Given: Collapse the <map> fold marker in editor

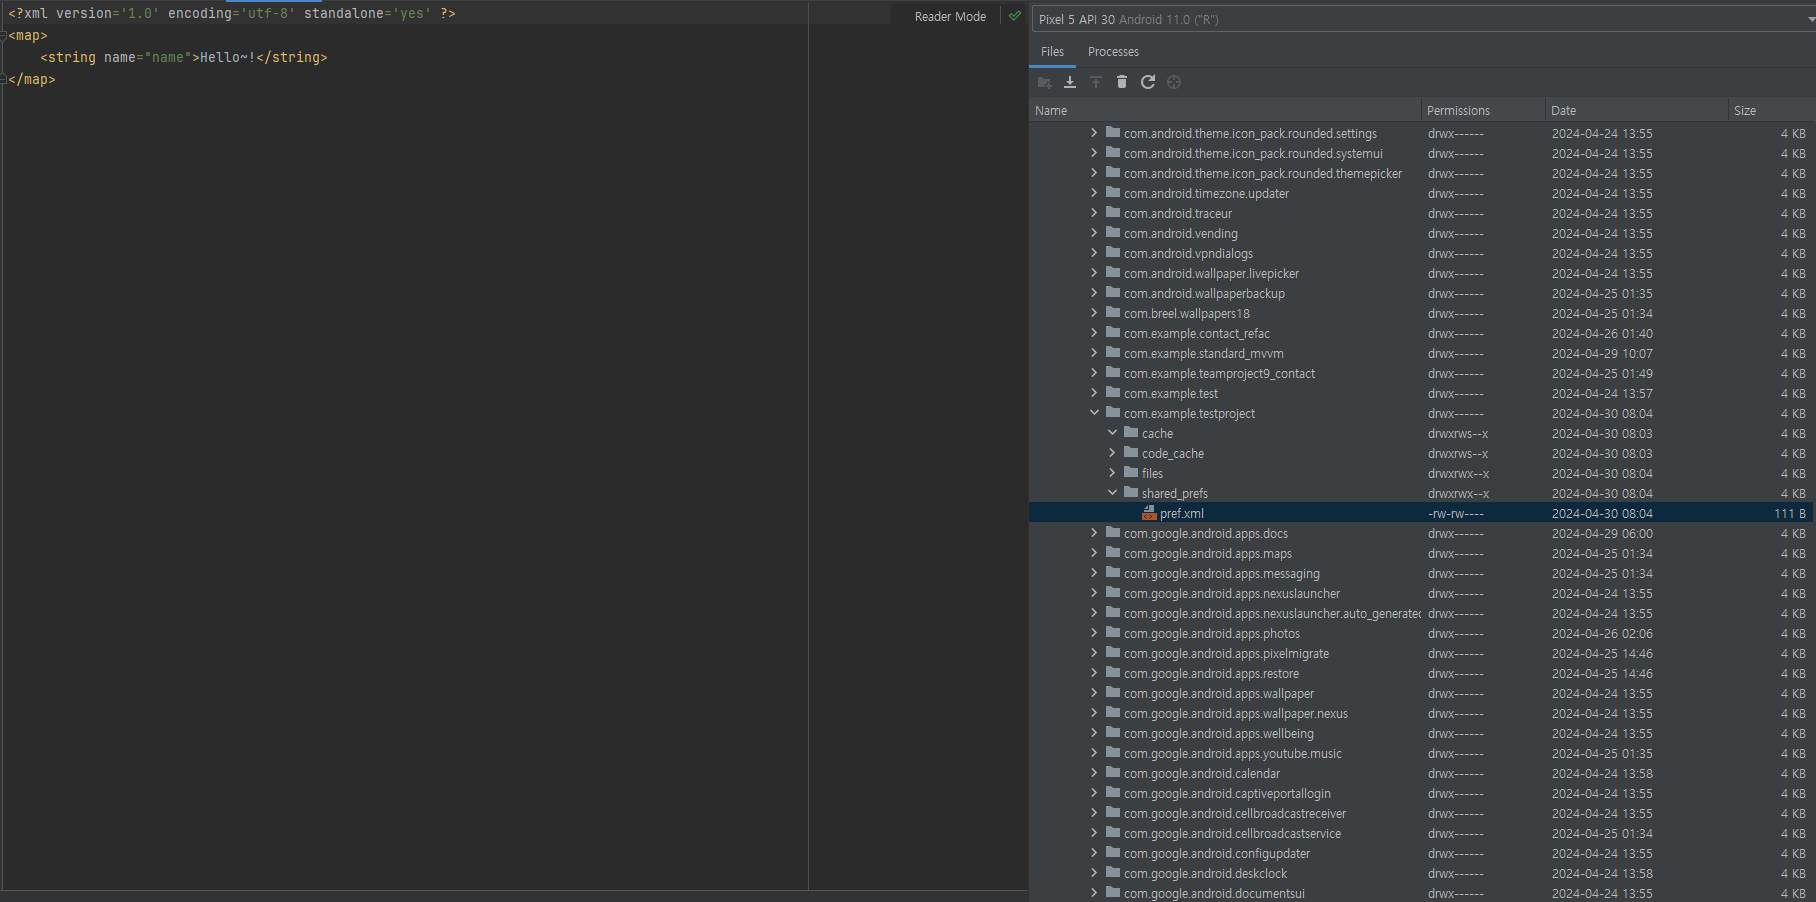Looking at the screenshot, I should [x=4, y=36].
